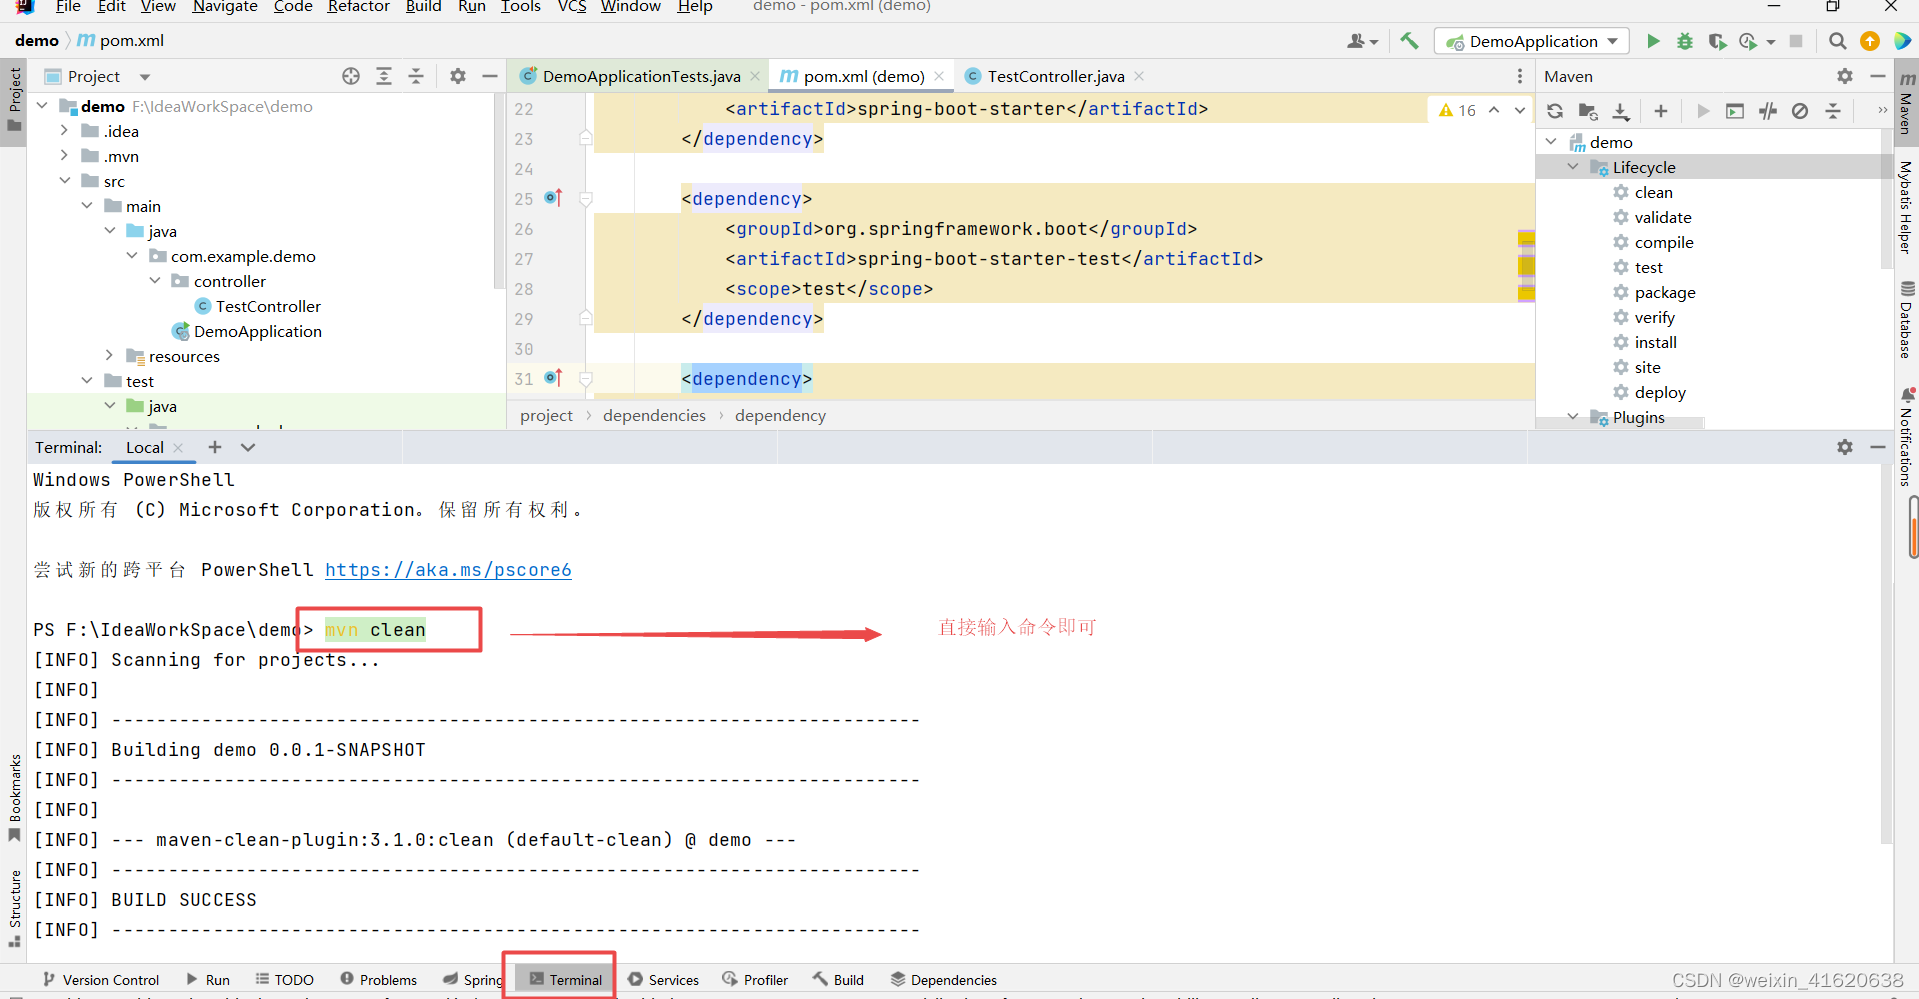1919x999 pixels.
Task: Collapse all in Project panel
Action: pyautogui.click(x=416, y=76)
